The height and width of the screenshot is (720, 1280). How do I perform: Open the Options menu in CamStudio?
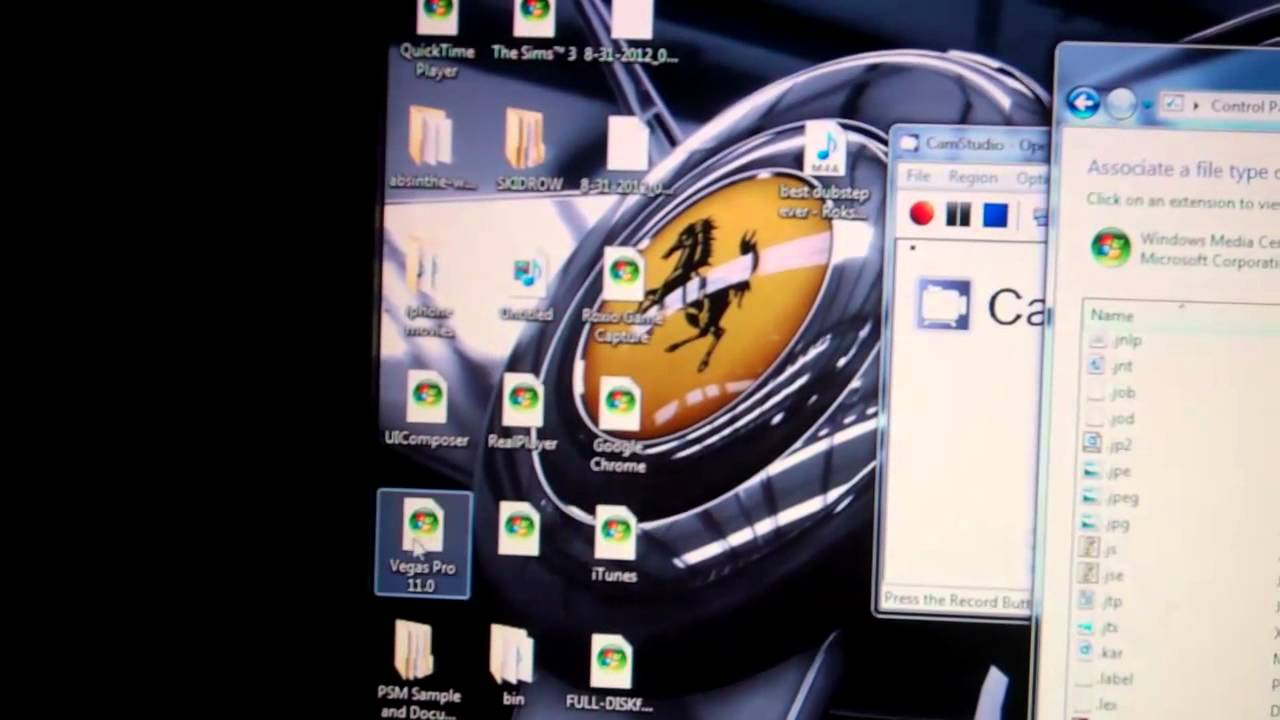click(1031, 179)
